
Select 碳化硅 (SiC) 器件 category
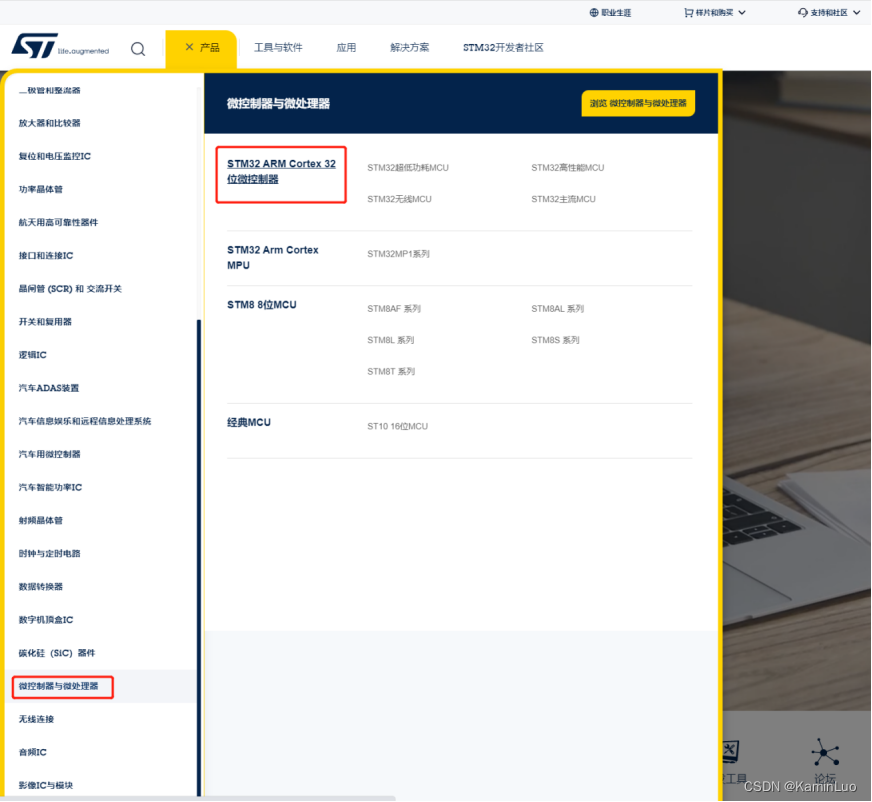[x=57, y=653]
